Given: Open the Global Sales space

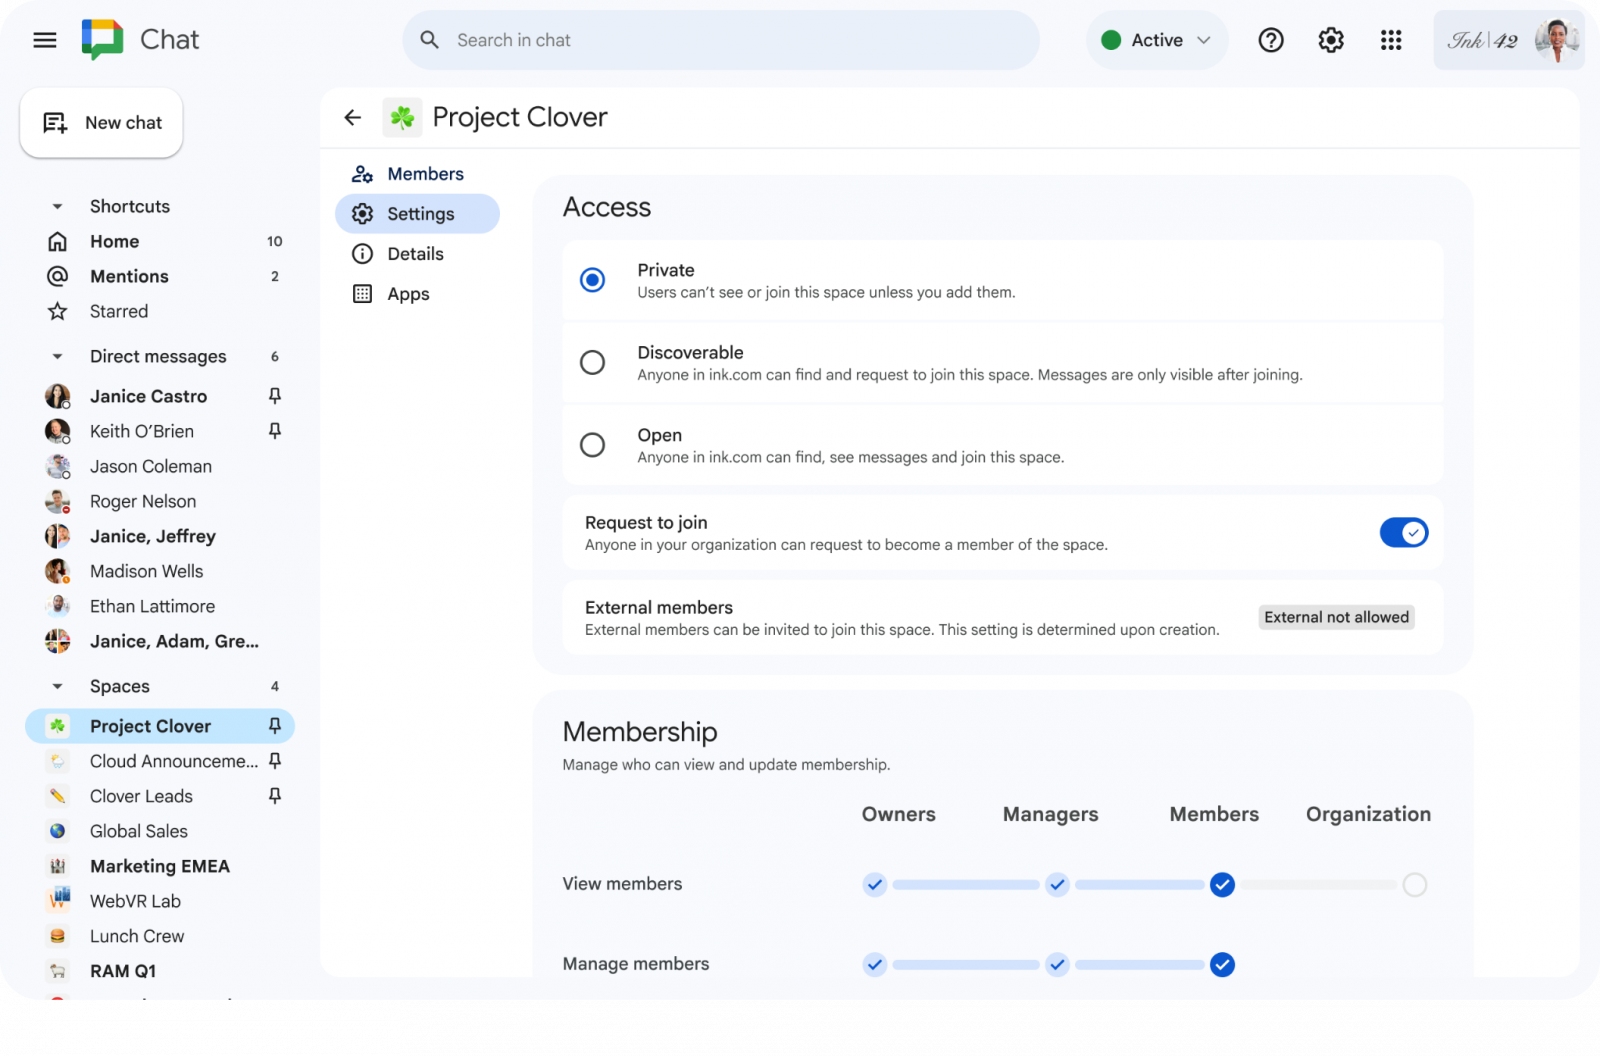Looking at the screenshot, I should tap(160, 831).
